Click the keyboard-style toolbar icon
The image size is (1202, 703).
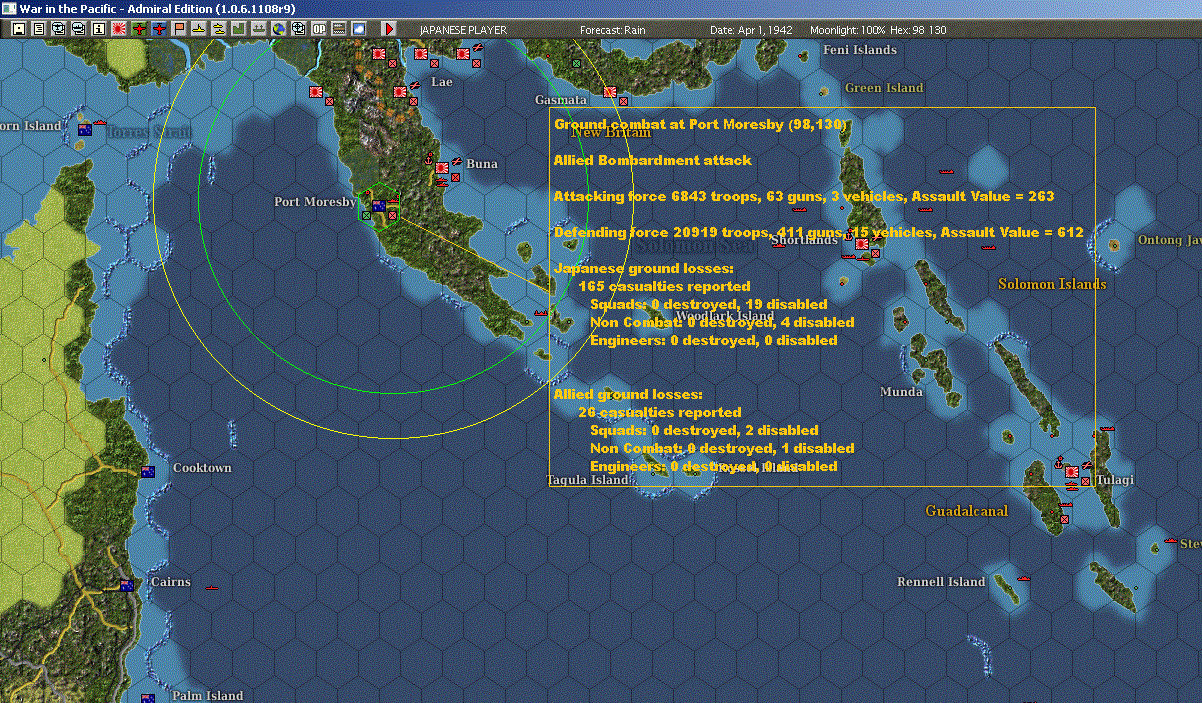339,29
